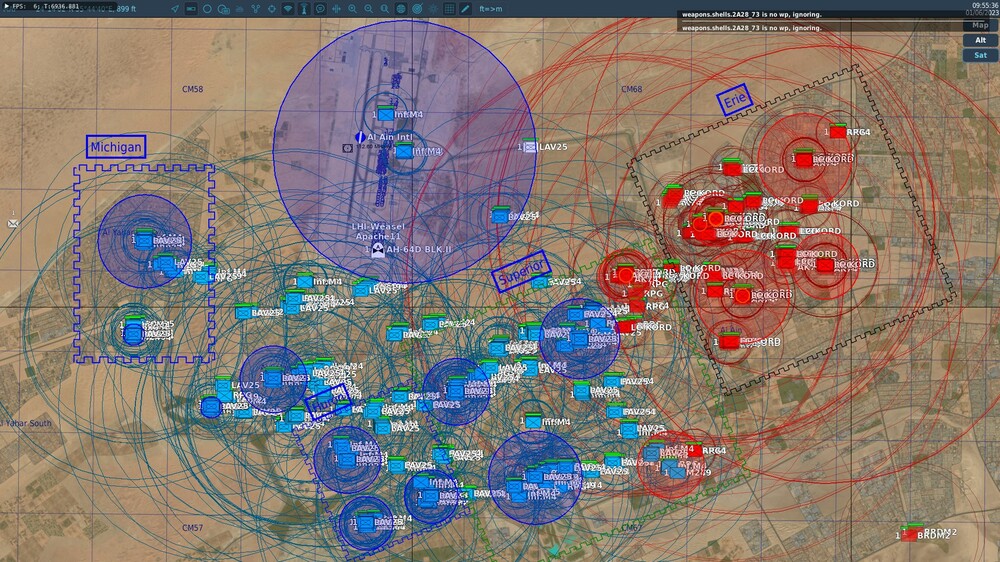Click the Michigan zone label
Image resolution: width=1000 pixels, height=562 pixels.
[116, 147]
